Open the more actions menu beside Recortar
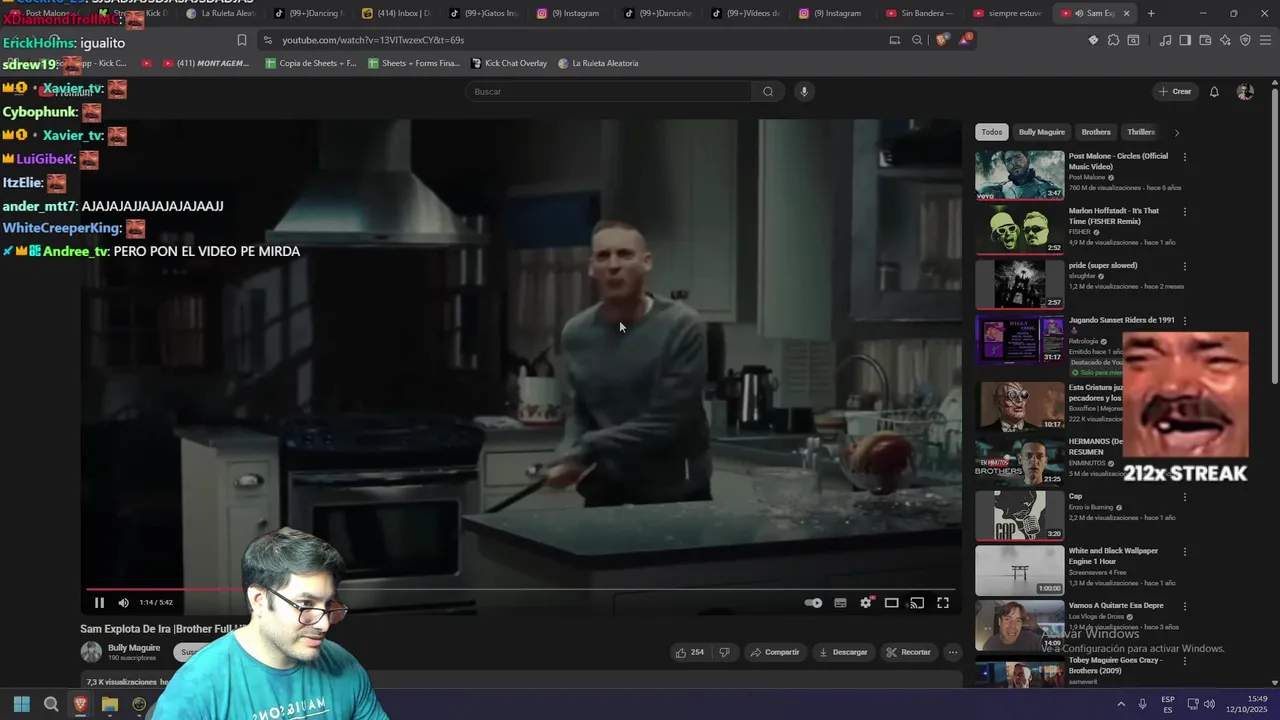The height and width of the screenshot is (720, 1280). coord(953,652)
